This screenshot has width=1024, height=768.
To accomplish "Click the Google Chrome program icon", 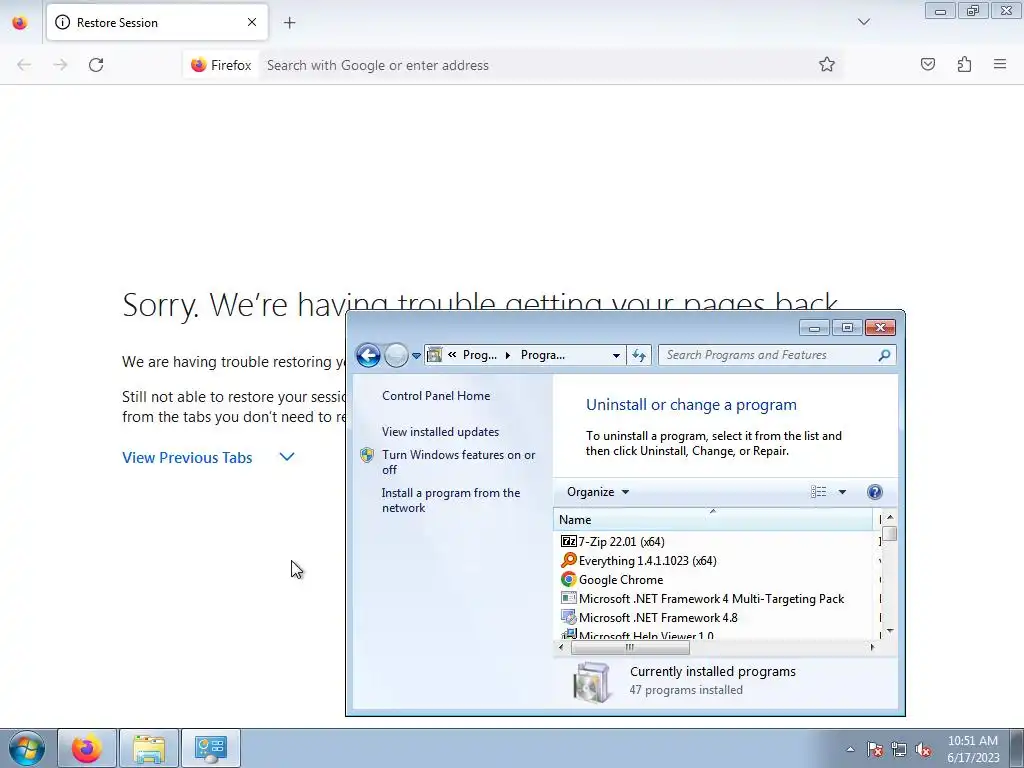I will 569,579.
